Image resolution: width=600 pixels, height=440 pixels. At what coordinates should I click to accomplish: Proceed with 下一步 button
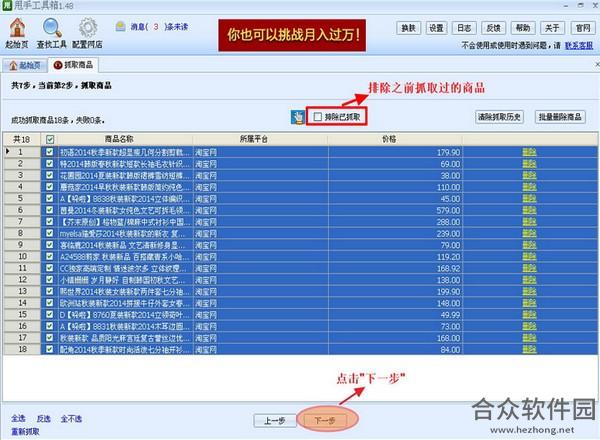click(x=325, y=420)
